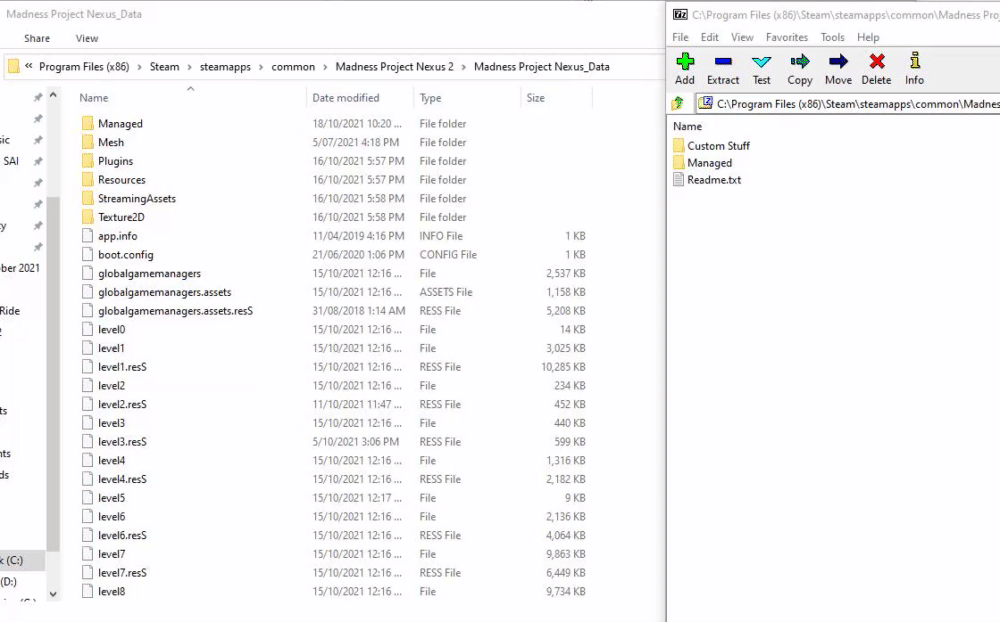This screenshot has width=1000, height=622.
Task: Select the (D:) drive in navigation pane
Action: point(8,582)
